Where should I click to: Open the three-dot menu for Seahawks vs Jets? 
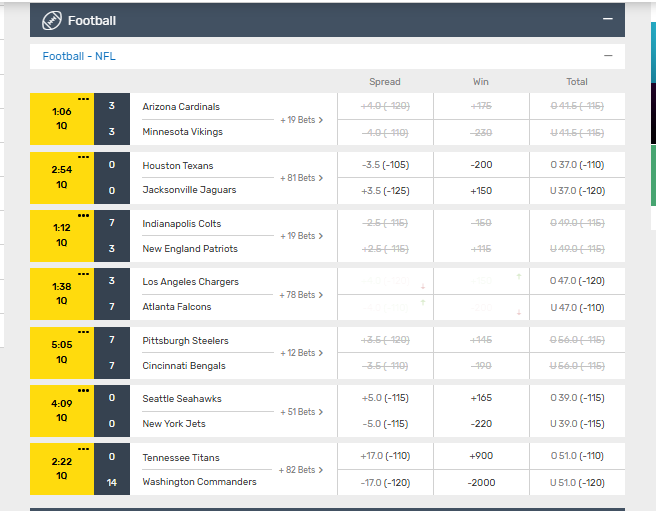pos(84,390)
